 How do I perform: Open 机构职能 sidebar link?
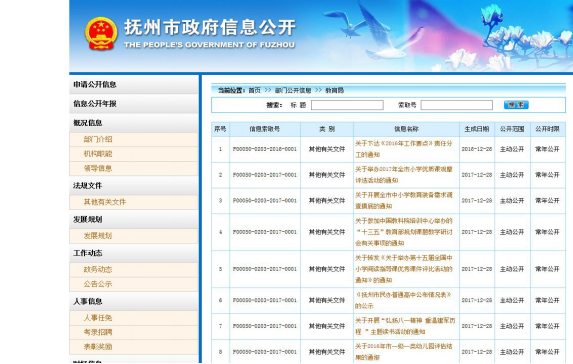click(x=98, y=154)
